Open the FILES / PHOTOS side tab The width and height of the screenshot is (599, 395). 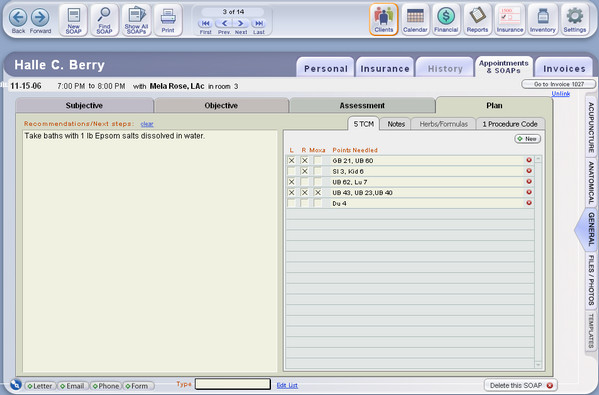coord(591,280)
